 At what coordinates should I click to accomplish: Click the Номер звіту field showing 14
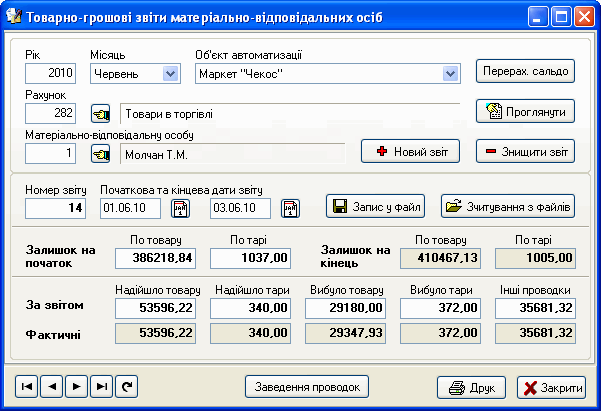click(x=55, y=209)
